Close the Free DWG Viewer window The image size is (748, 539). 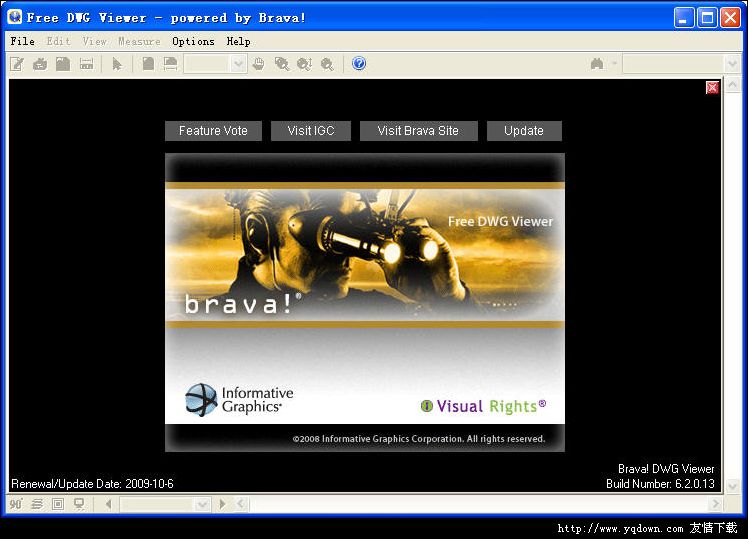(730, 18)
